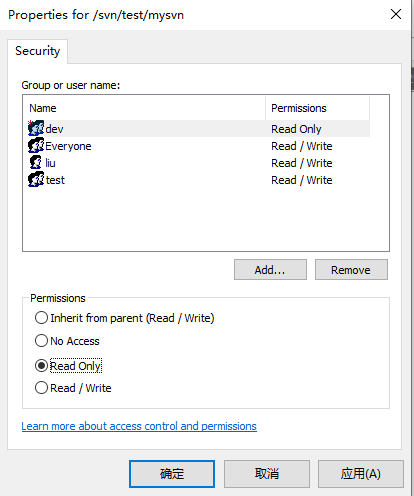Select the No Access radio button
Image resolution: width=414 pixels, height=496 pixels.
tap(41, 341)
